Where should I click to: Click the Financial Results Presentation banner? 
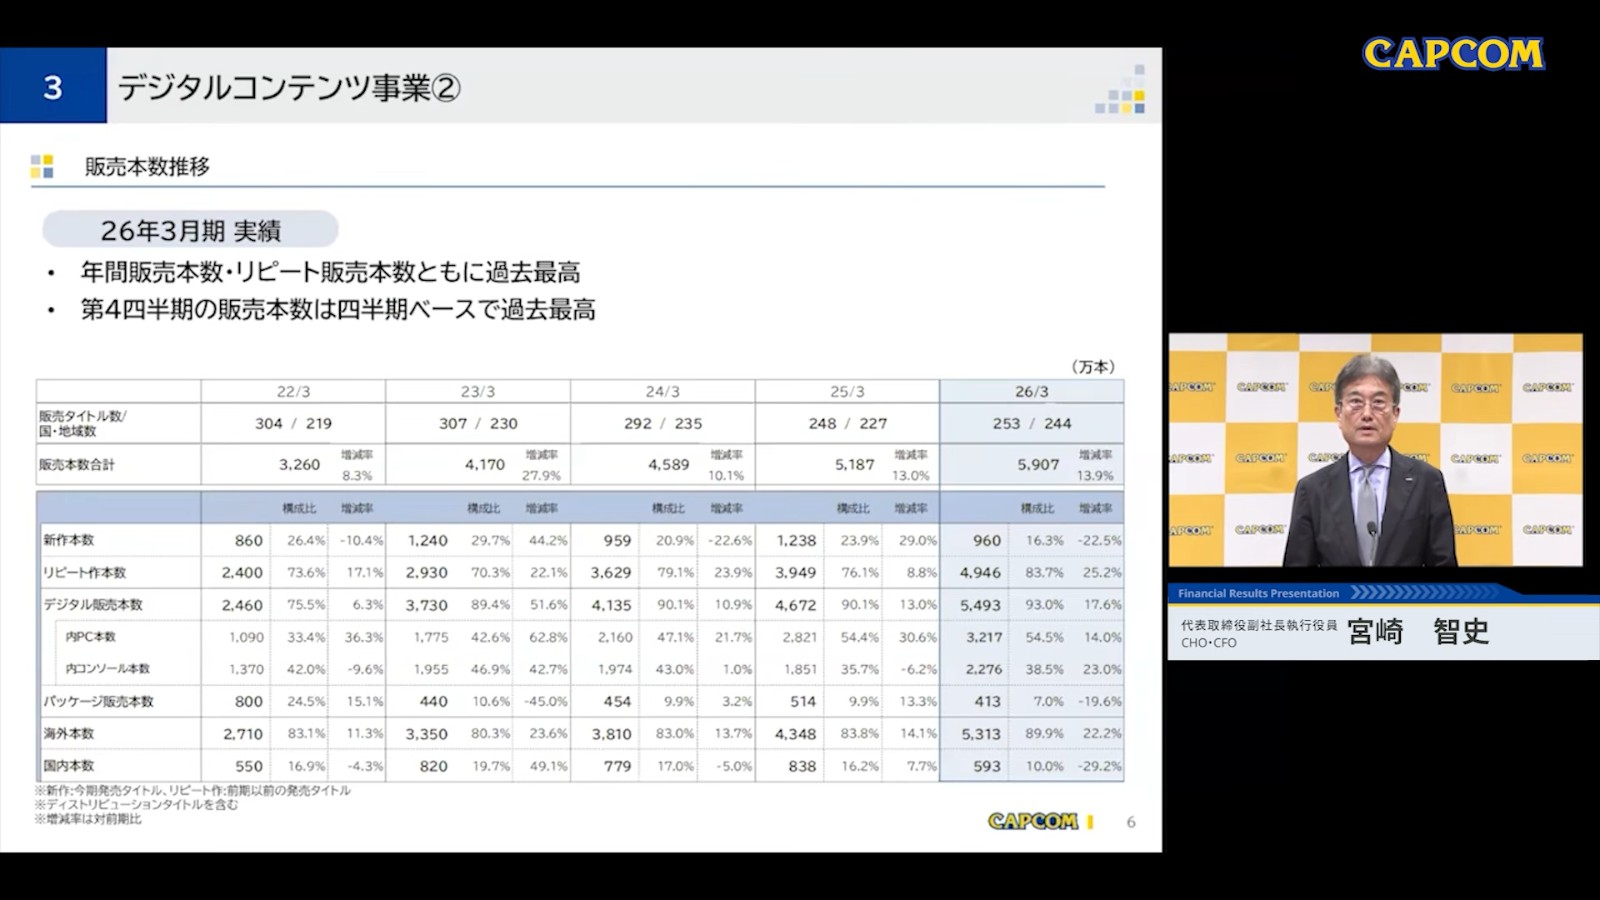click(1258, 593)
